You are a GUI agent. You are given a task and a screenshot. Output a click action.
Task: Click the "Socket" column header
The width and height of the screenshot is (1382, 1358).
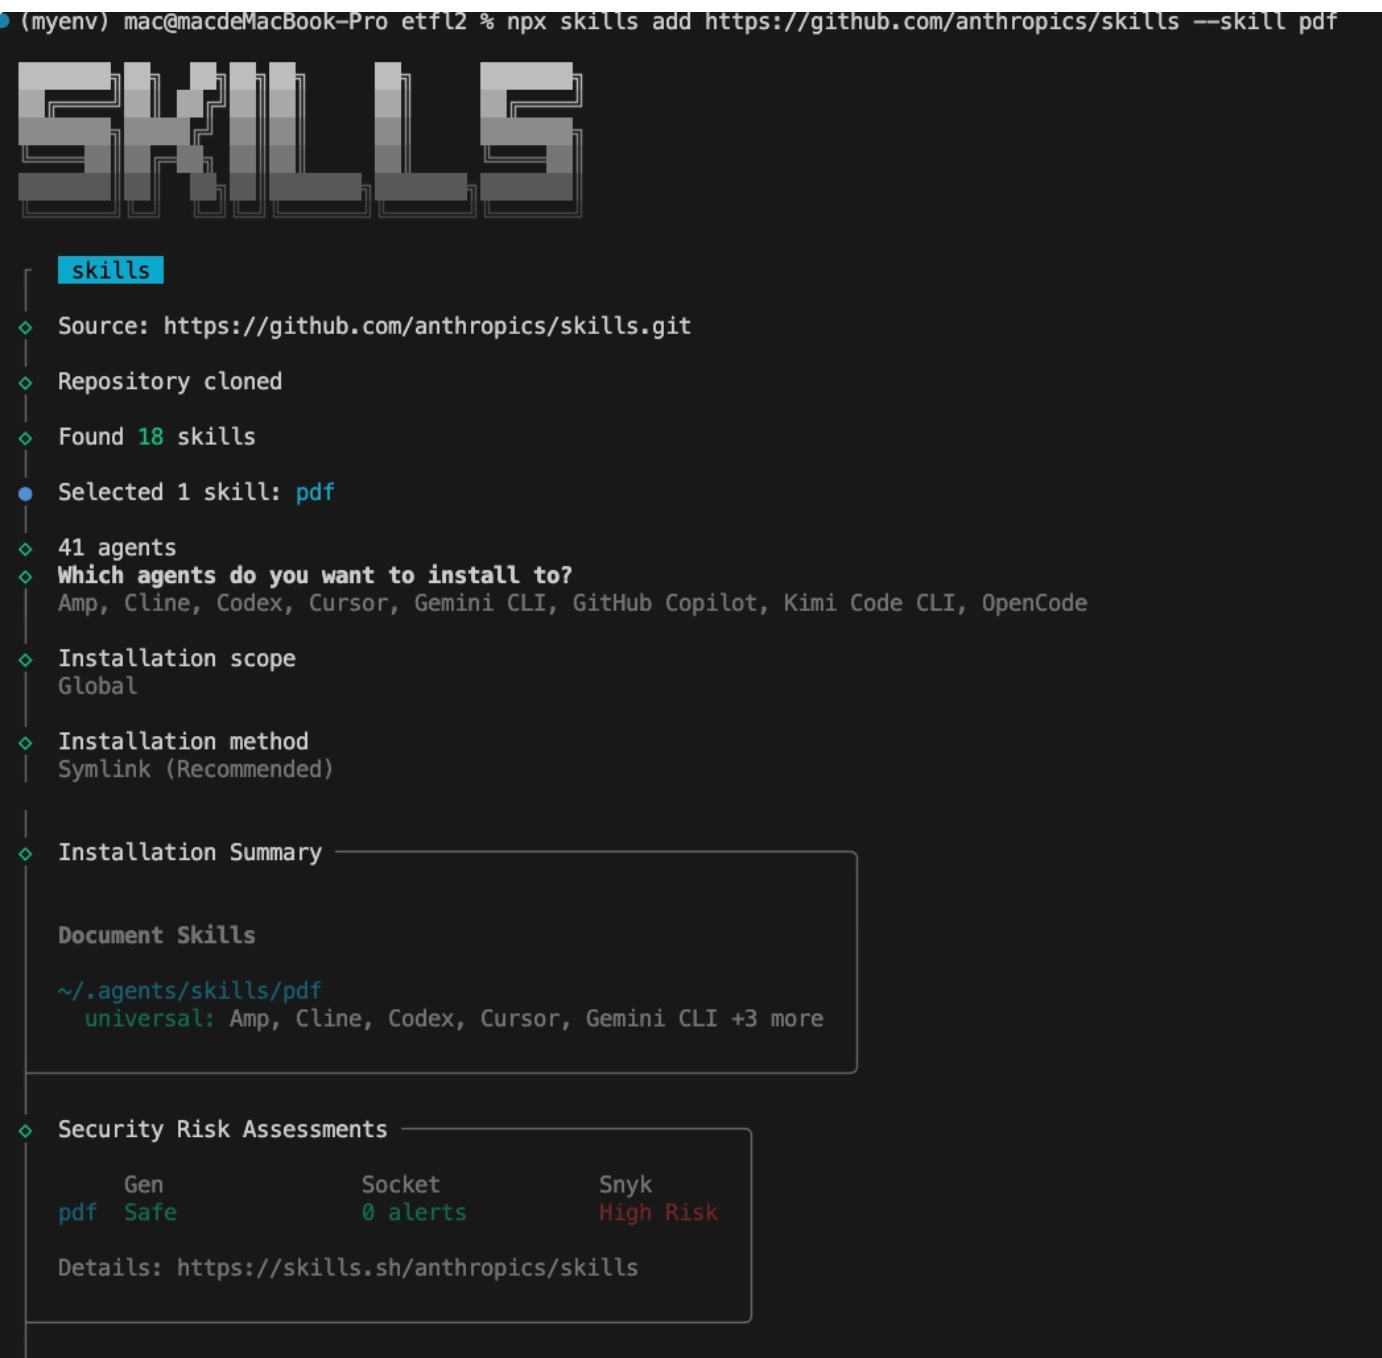click(x=401, y=1185)
